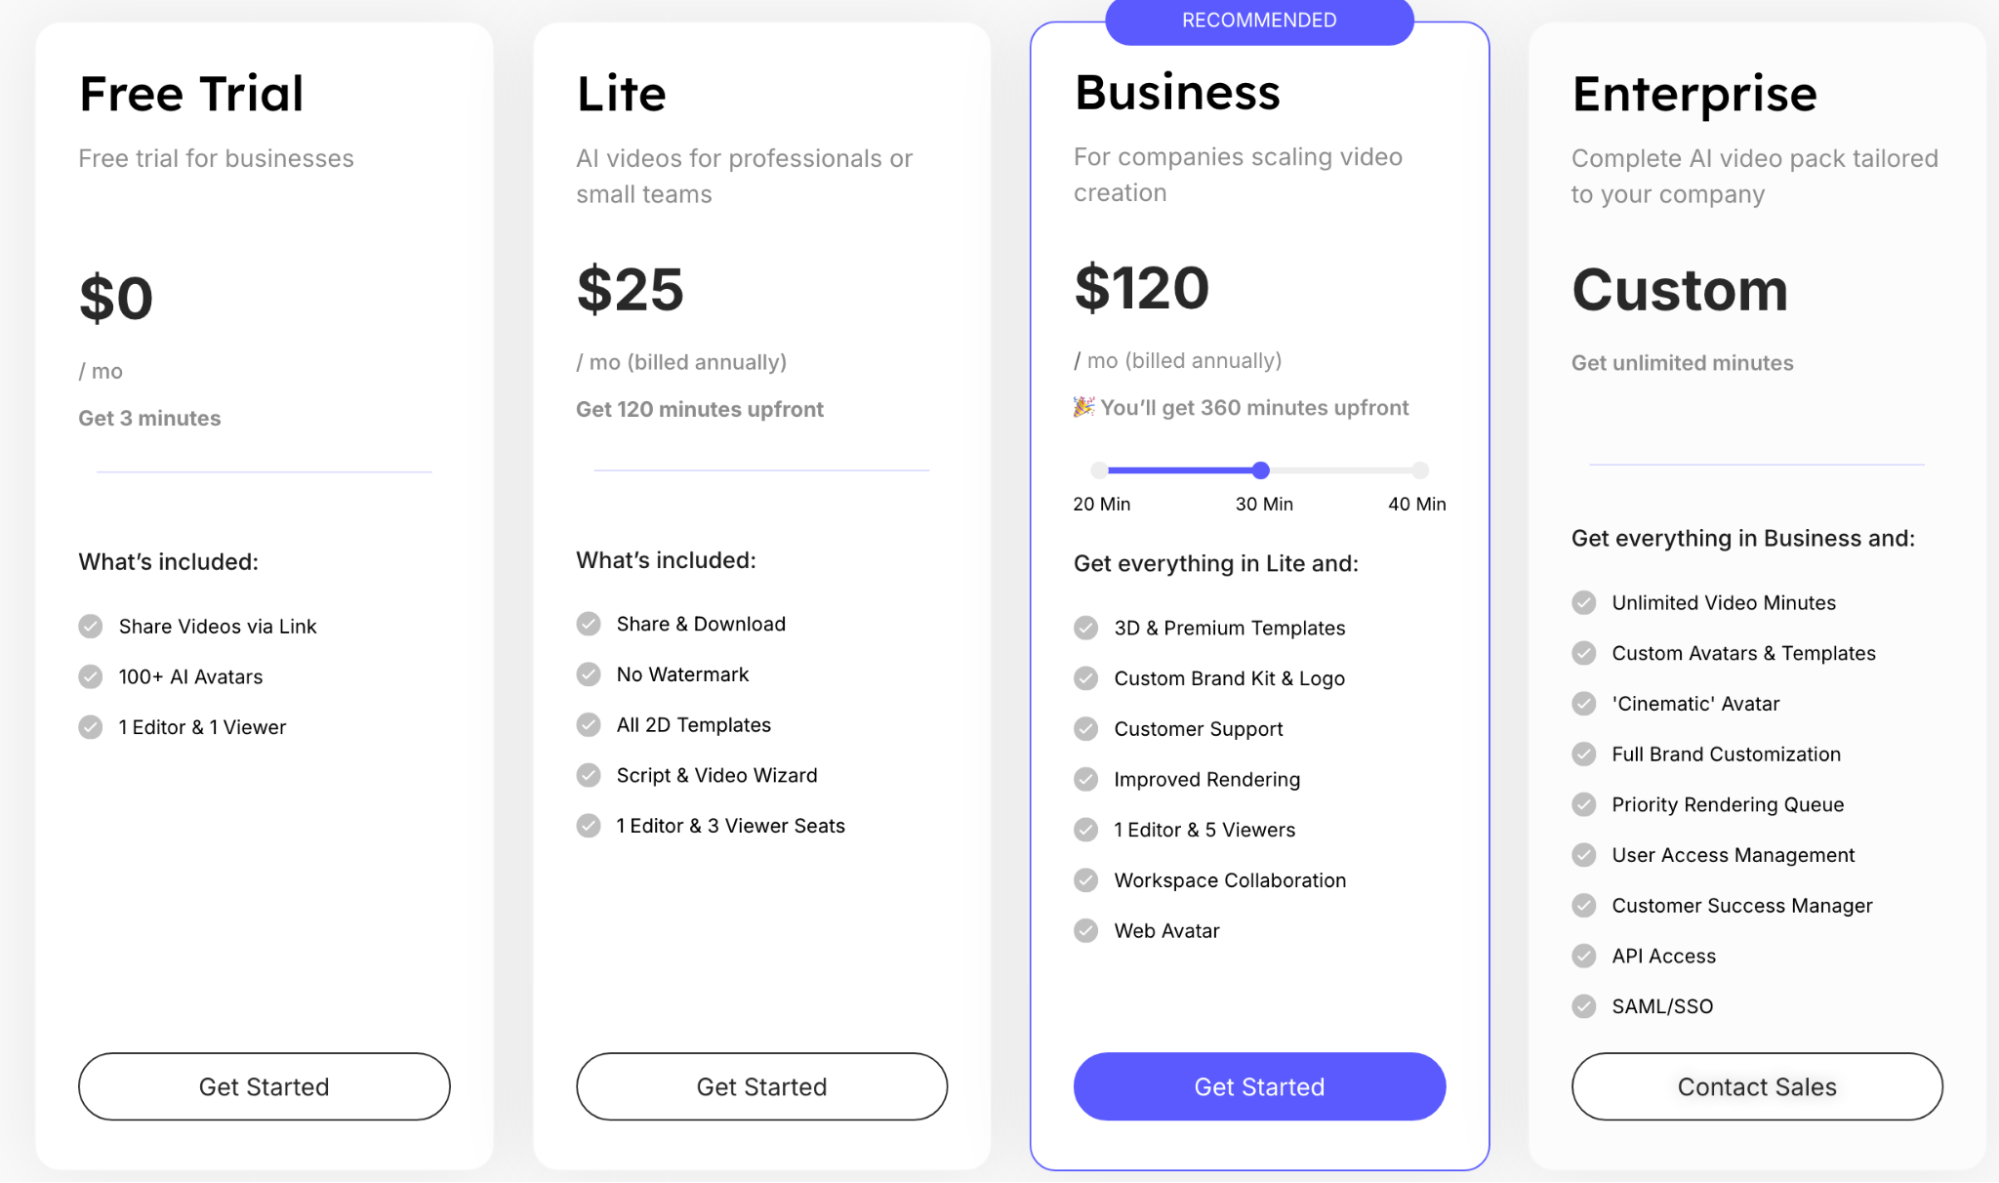Screen dimensions: 1999x1183
Task: Select the 20 Min slider stop
Action: click(1100, 470)
